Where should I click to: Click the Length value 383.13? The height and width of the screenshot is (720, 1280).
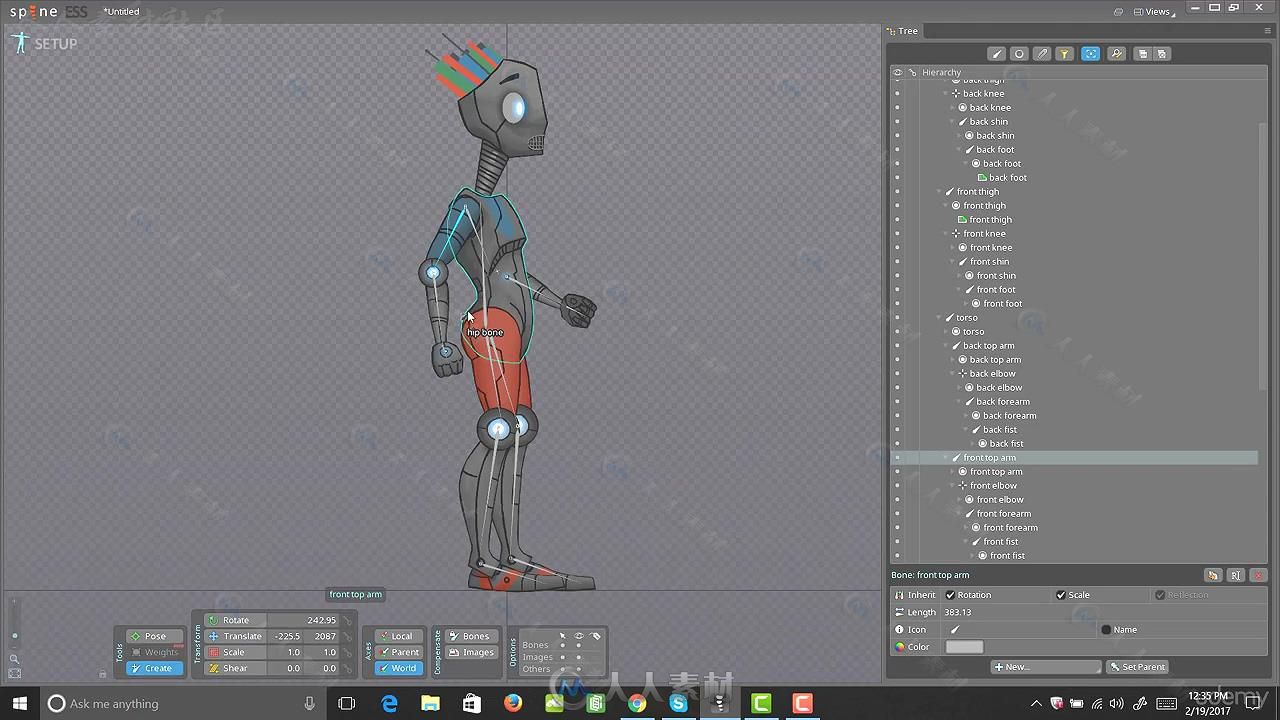coord(957,612)
